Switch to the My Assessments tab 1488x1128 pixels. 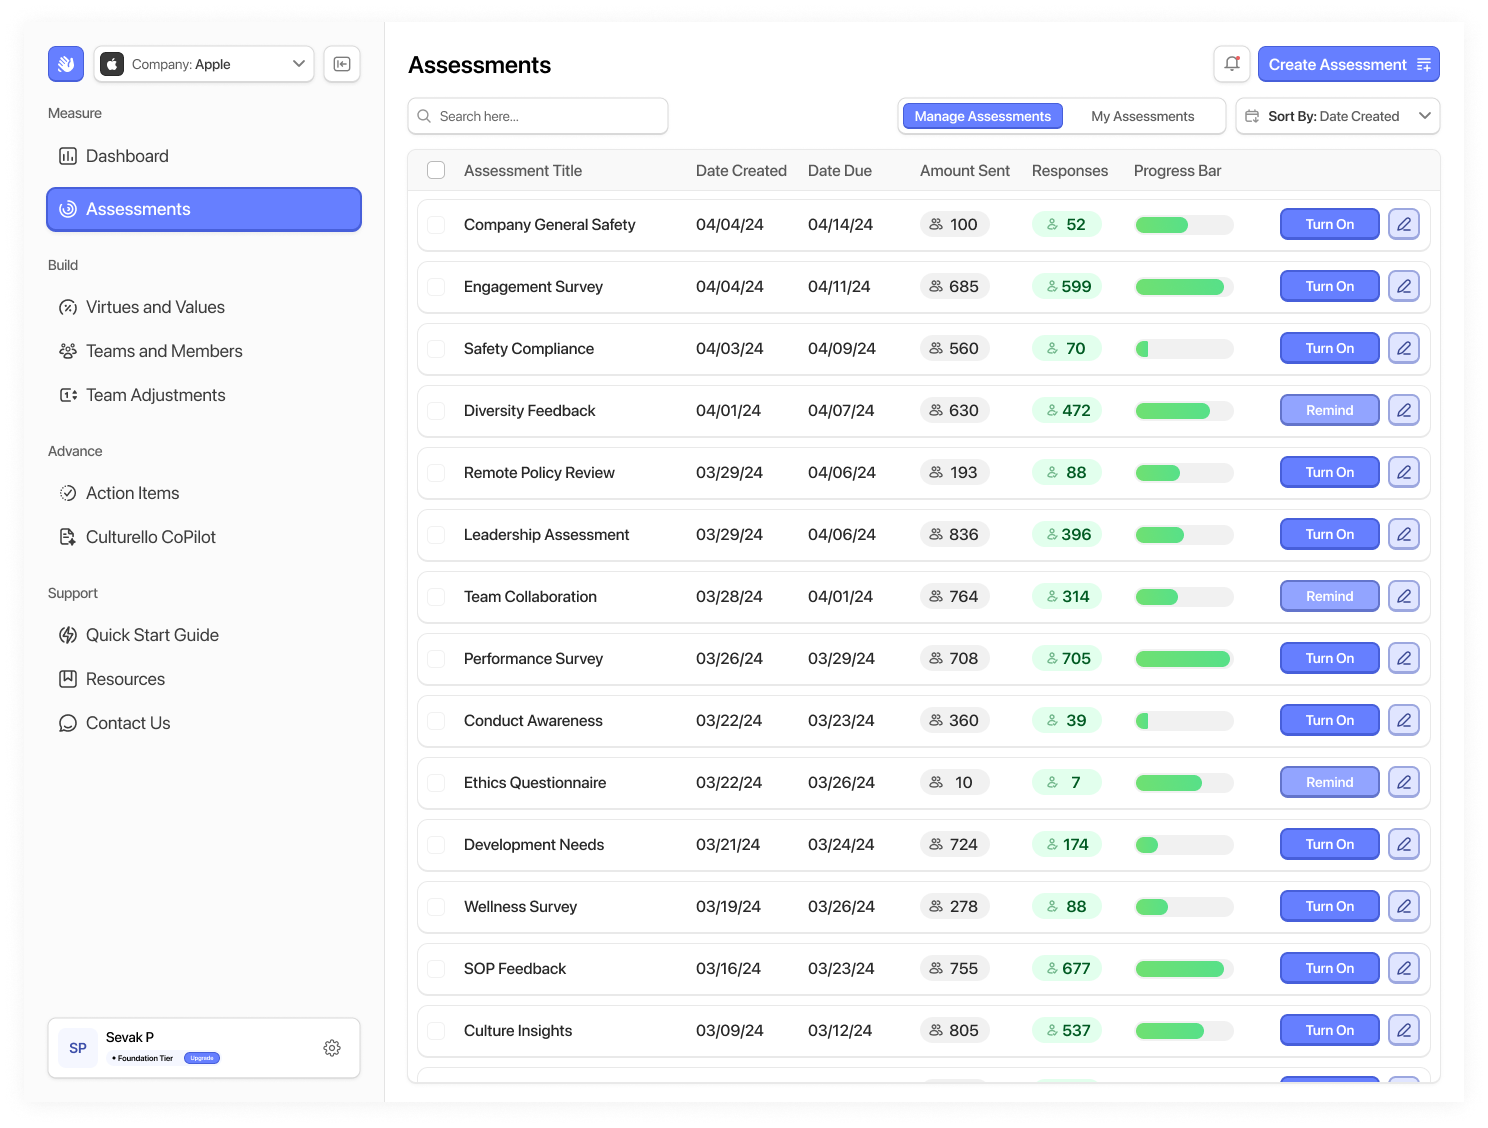1143,116
